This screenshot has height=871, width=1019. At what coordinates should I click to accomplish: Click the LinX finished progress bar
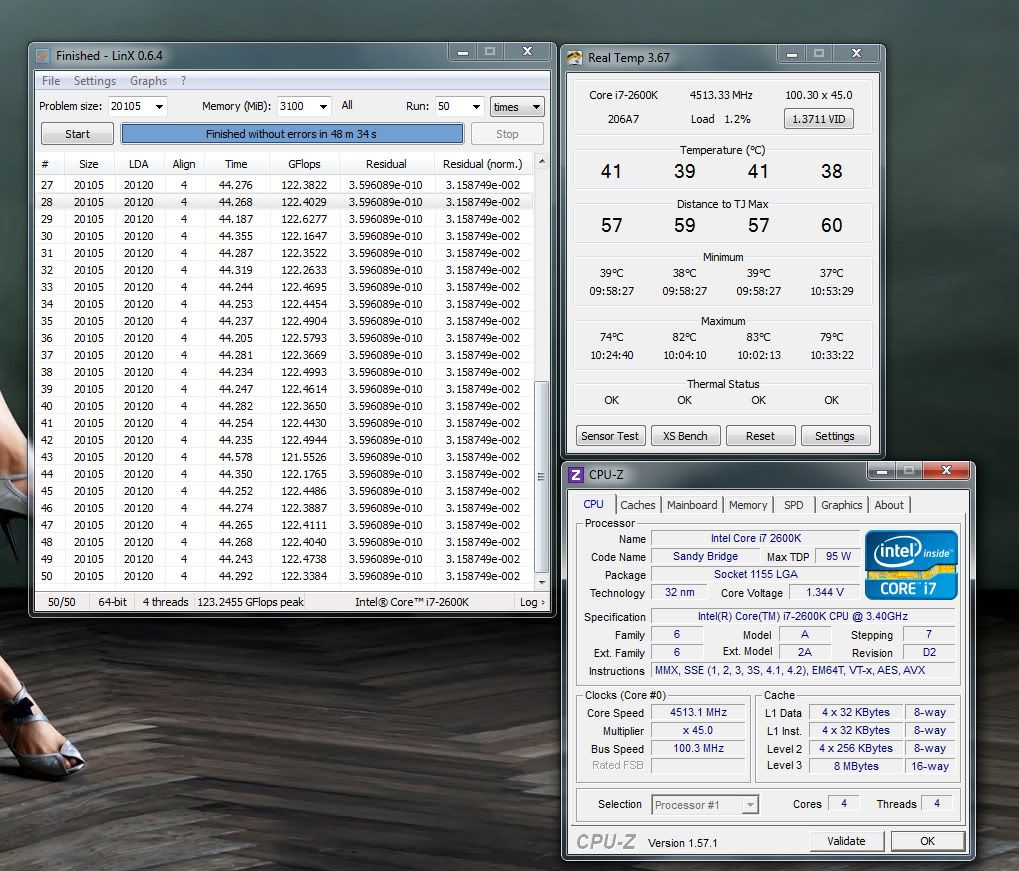[292, 134]
